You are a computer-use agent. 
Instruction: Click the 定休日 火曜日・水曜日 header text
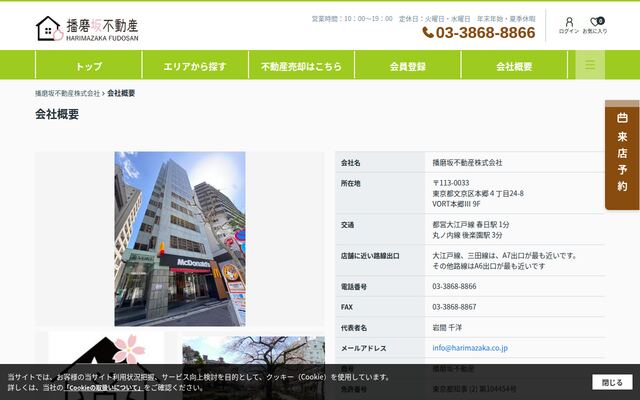click(x=435, y=19)
